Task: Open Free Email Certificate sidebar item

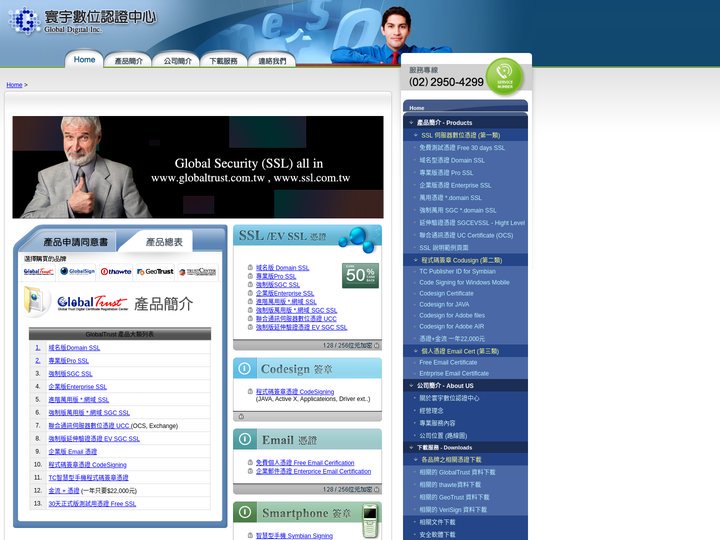Action: tap(448, 362)
